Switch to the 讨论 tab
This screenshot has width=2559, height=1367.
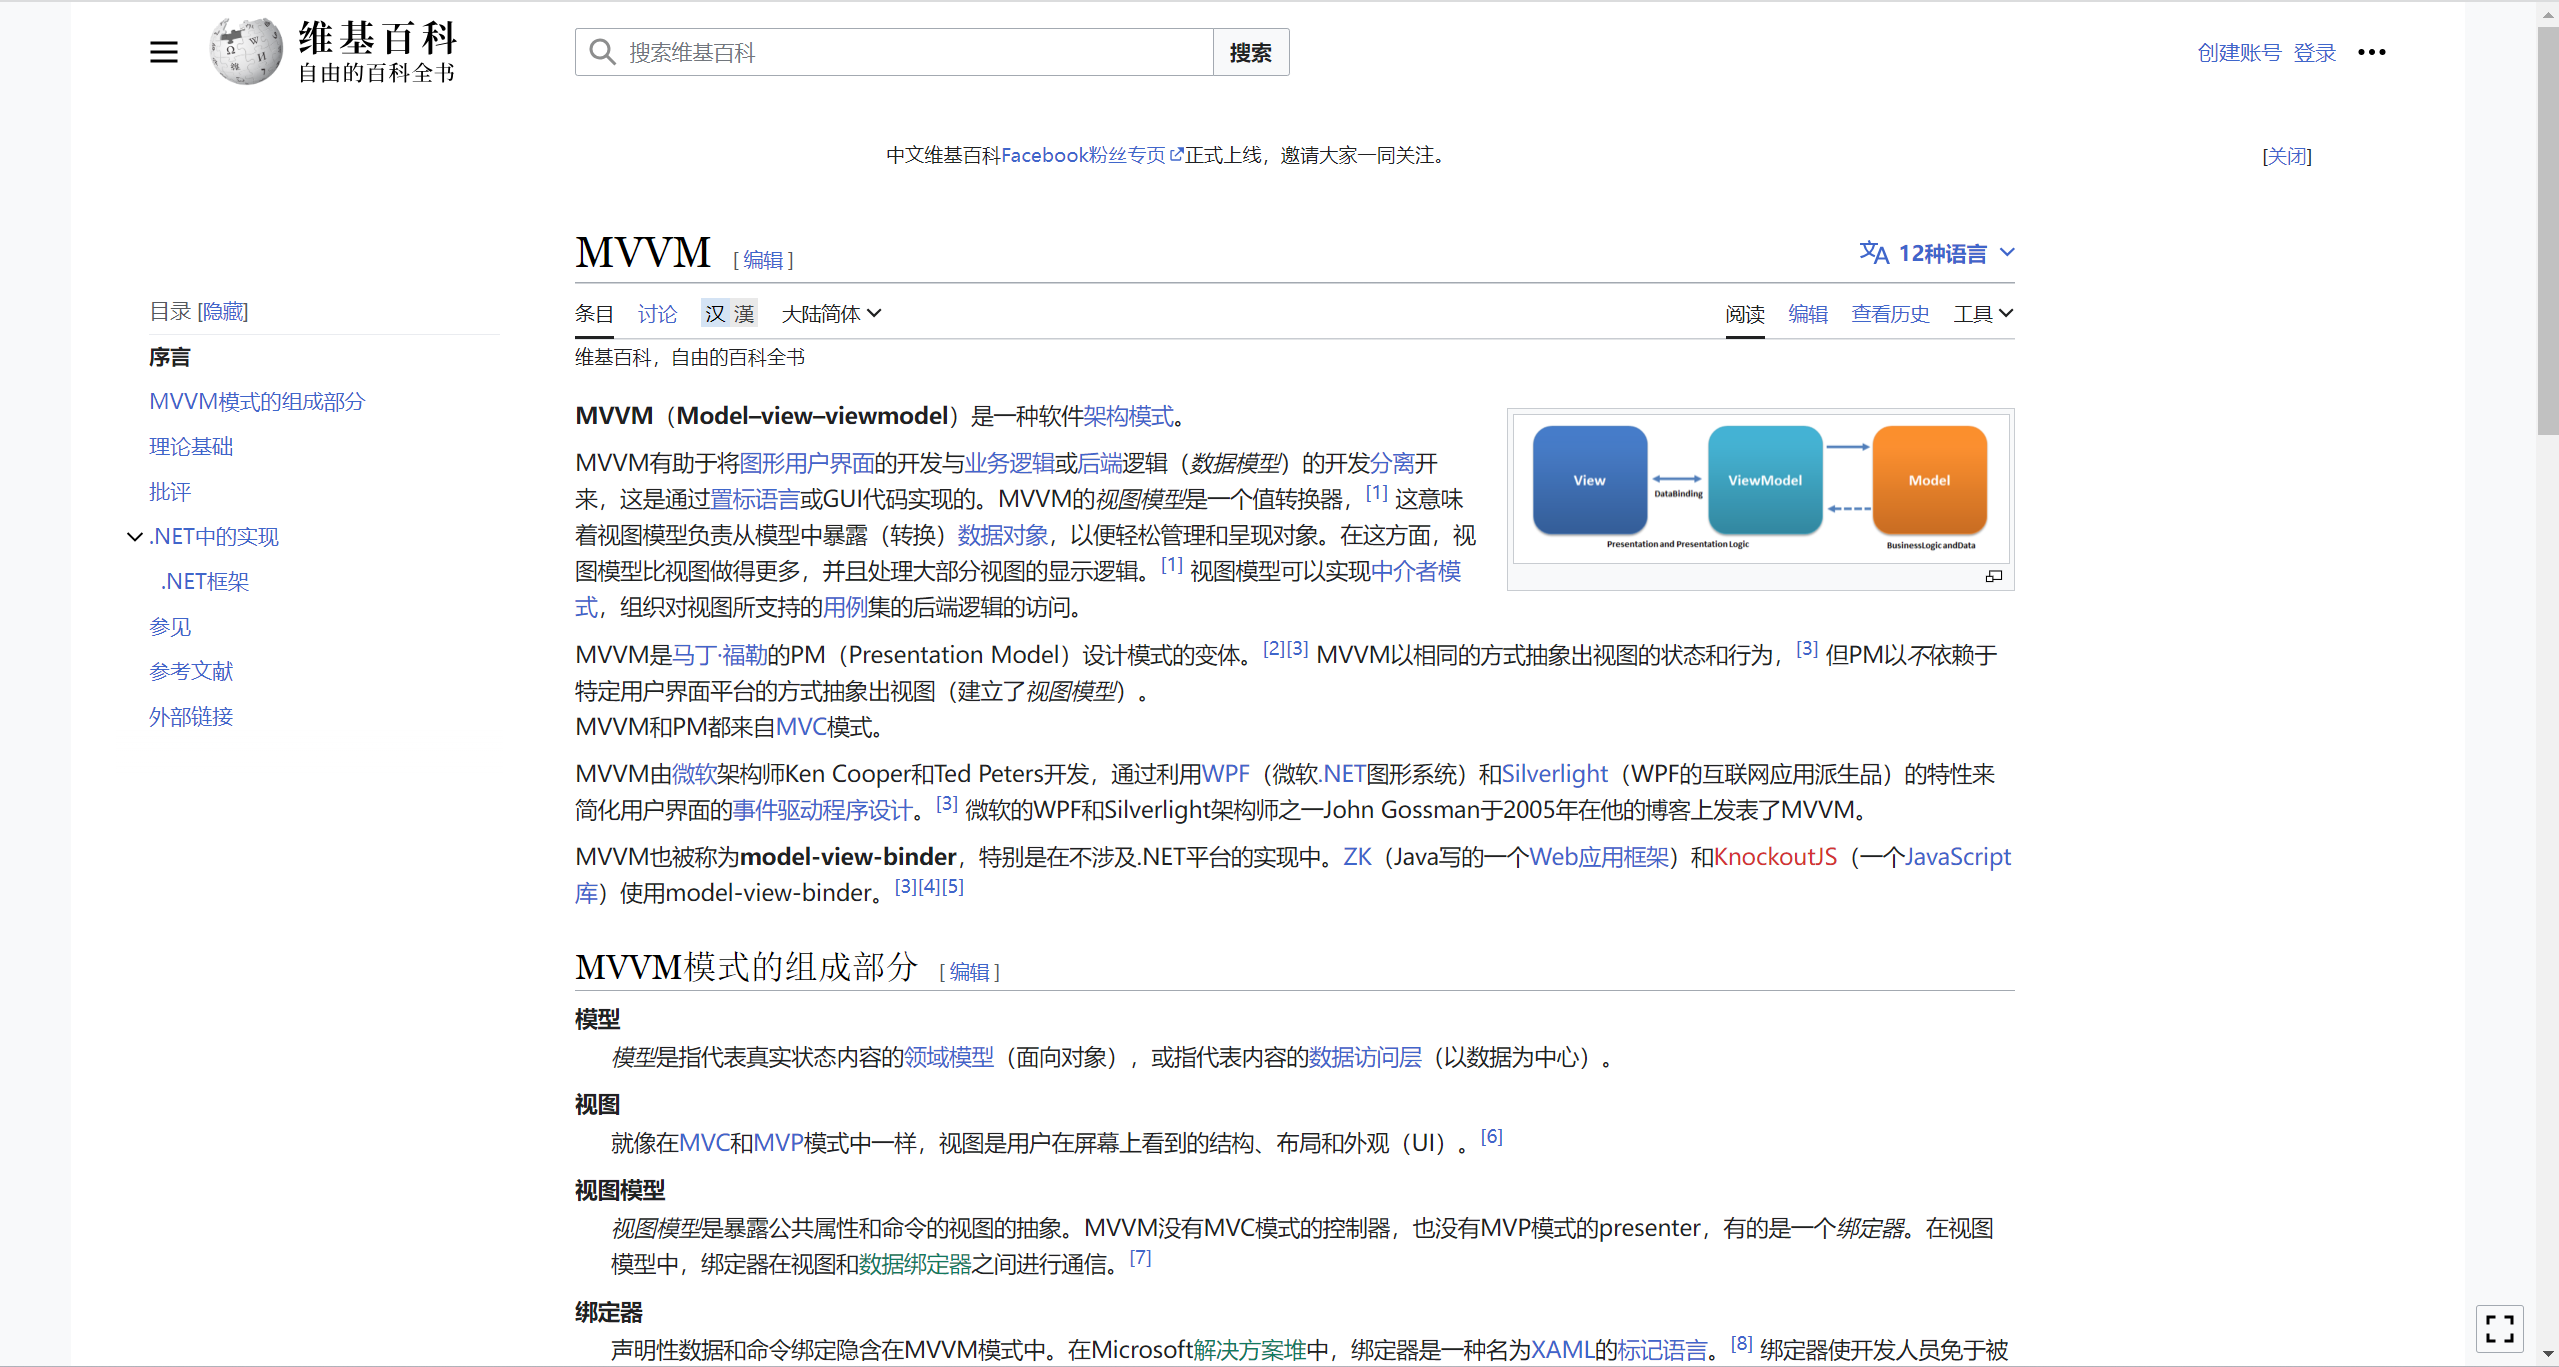click(x=657, y=314)
